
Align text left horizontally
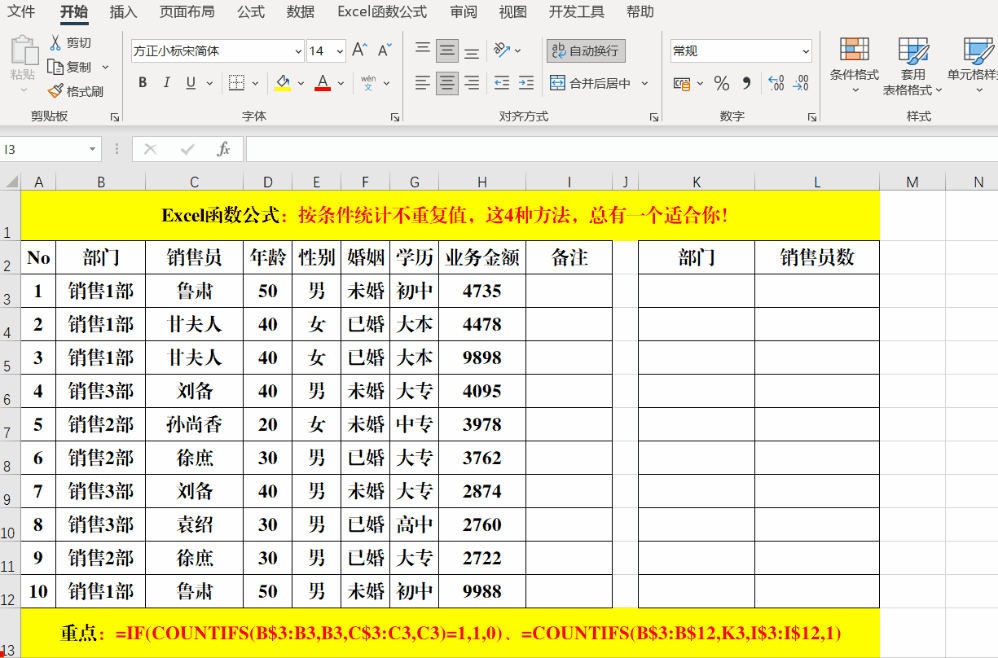click(423, 83)
